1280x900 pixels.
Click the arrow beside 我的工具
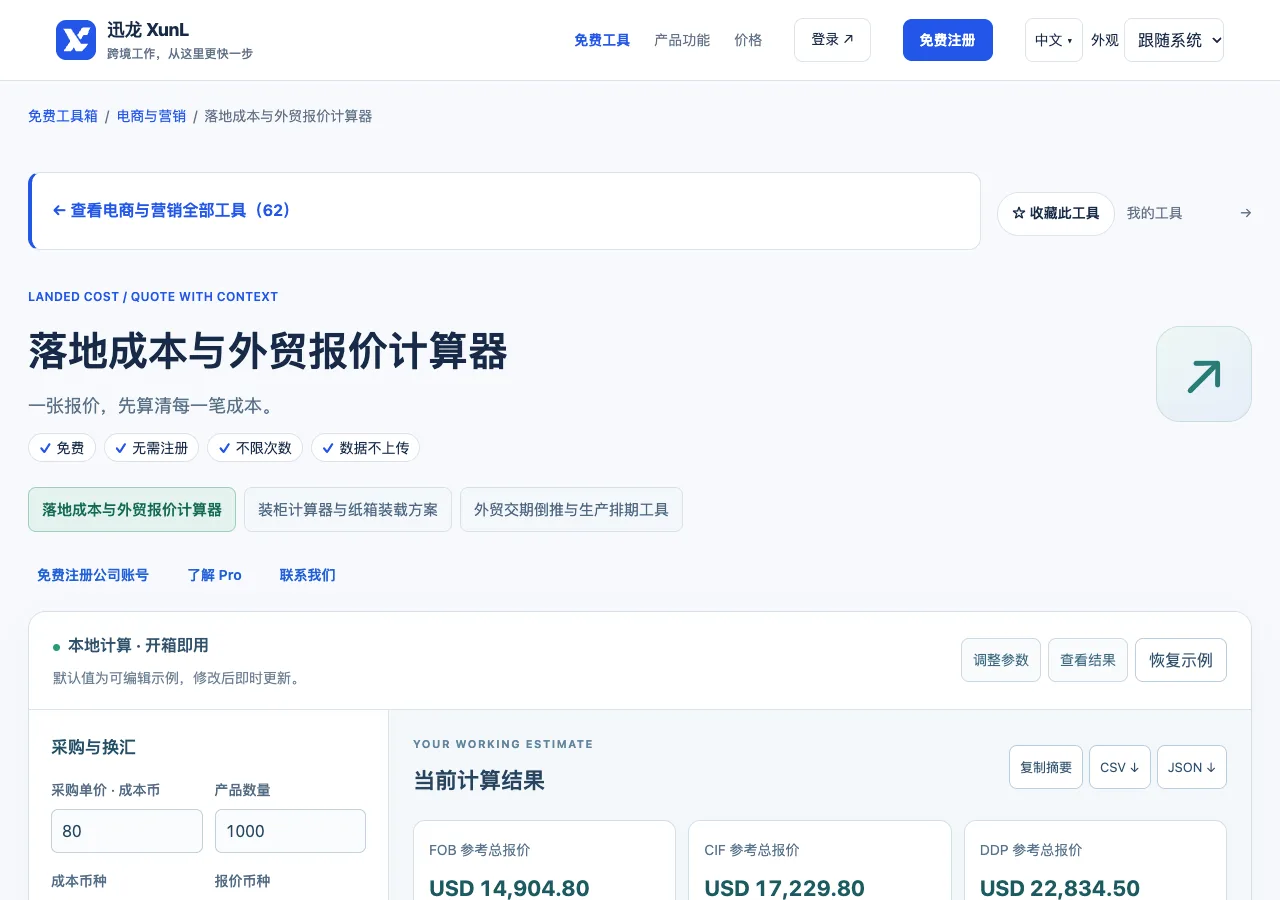[x=1245, y=213]
